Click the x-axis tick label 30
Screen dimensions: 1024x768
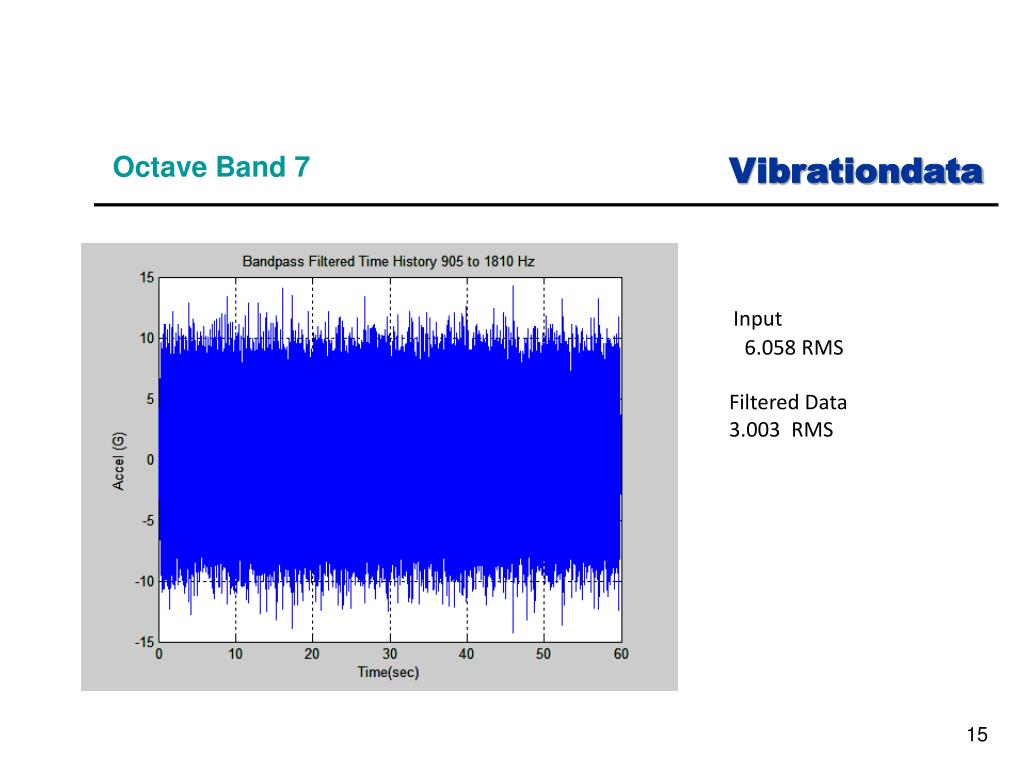[x=390, y=654]
